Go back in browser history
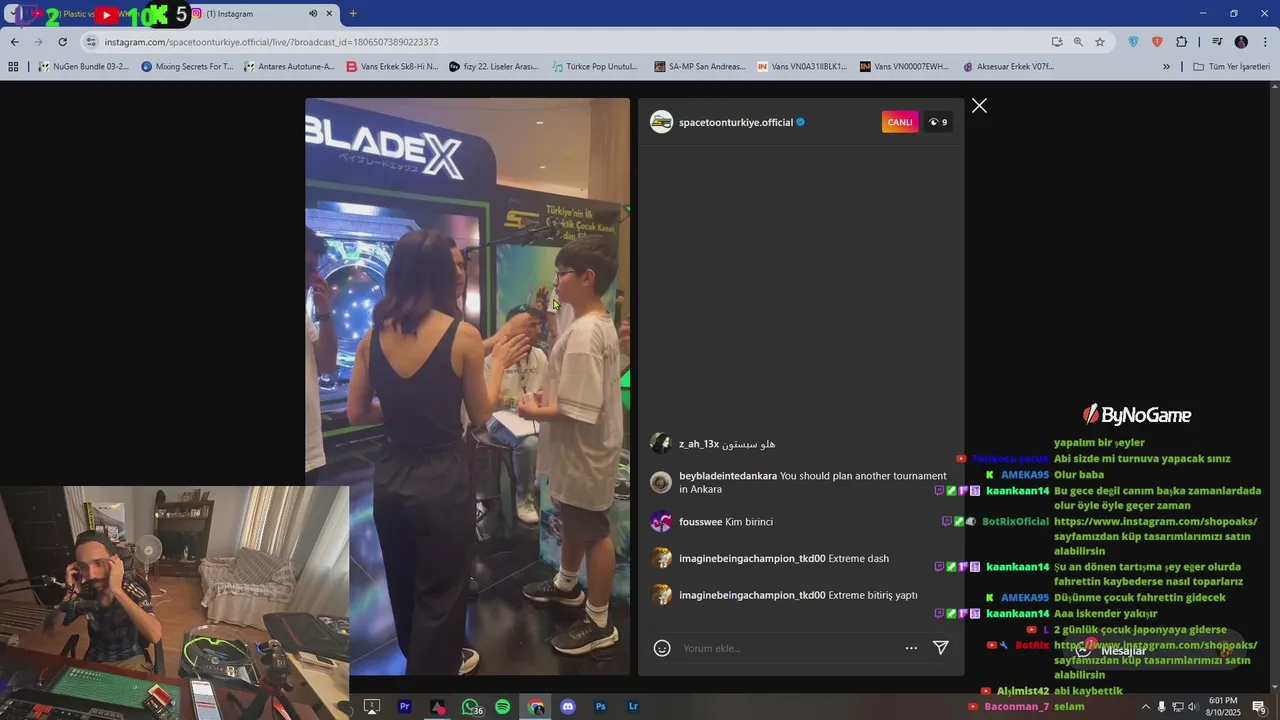The width and height of the screenshot is (1280, 720). click(14, 42)
